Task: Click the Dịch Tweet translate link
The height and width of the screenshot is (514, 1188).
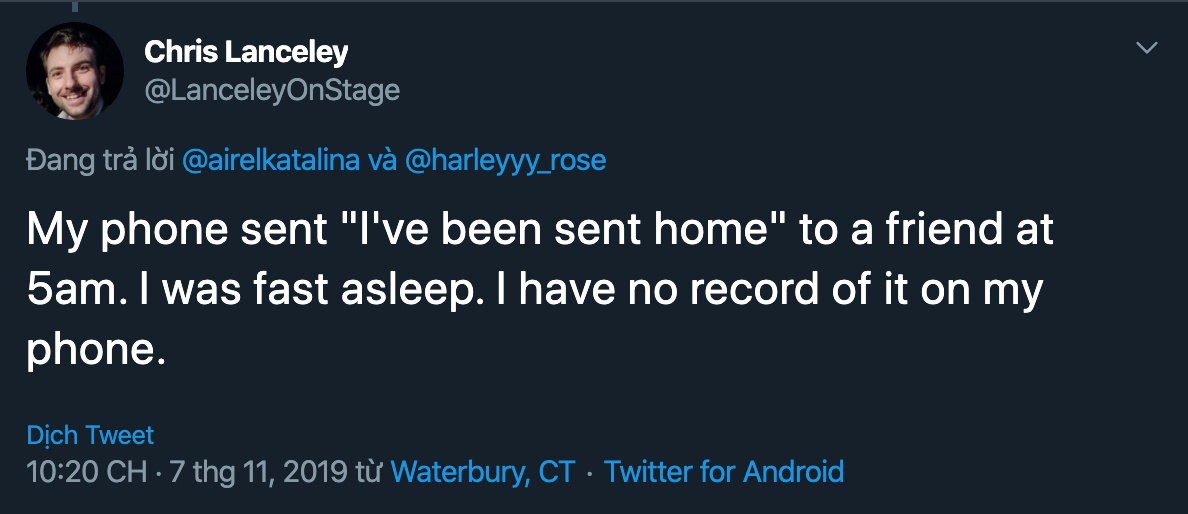Action: (x=90, y=435)
